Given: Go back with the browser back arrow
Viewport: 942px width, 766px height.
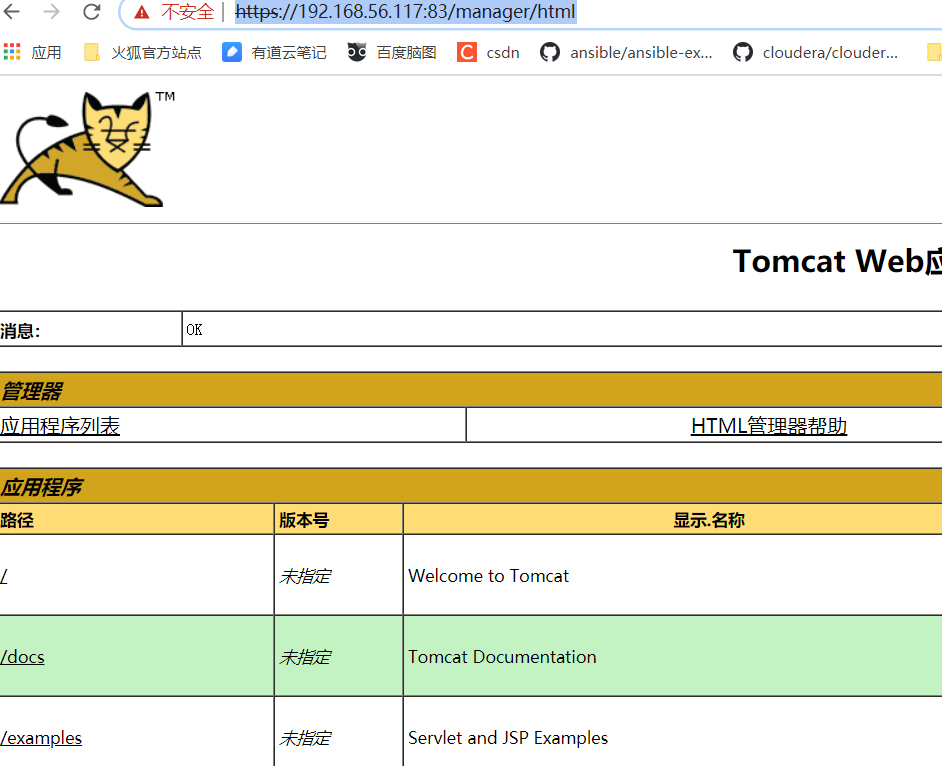Looking at the screenshot, I should click(x=11, y=11).
